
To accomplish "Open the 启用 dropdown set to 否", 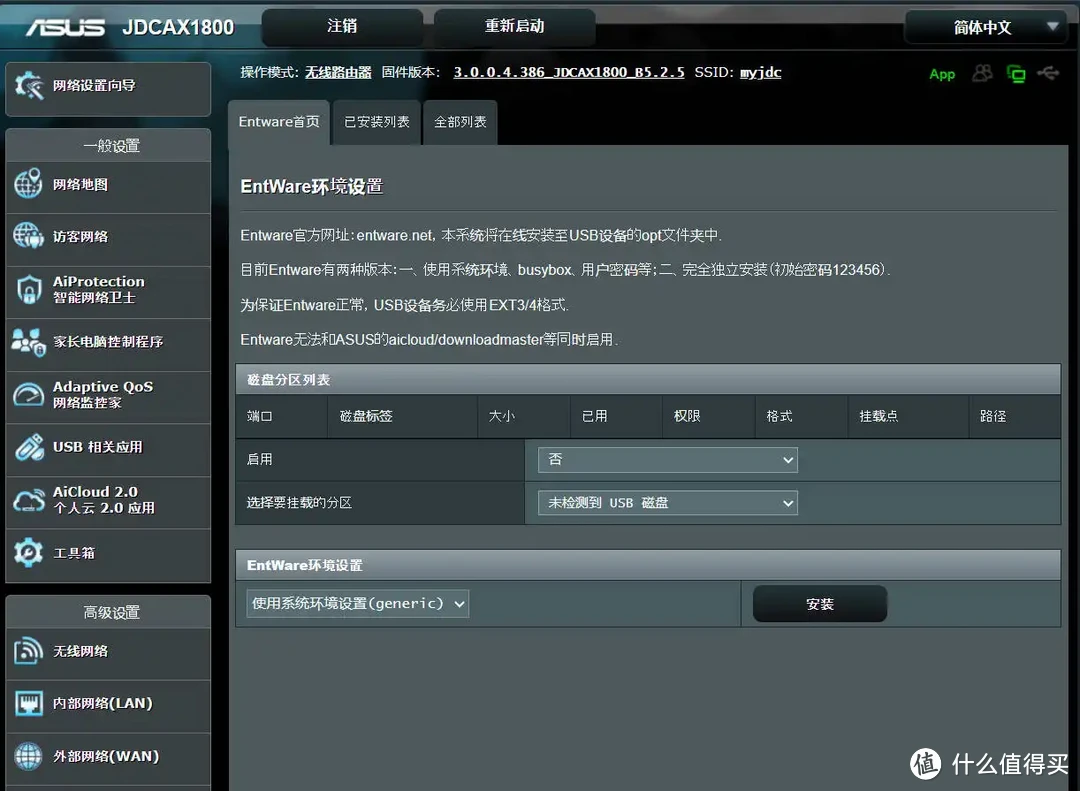I will coord(667,460).
